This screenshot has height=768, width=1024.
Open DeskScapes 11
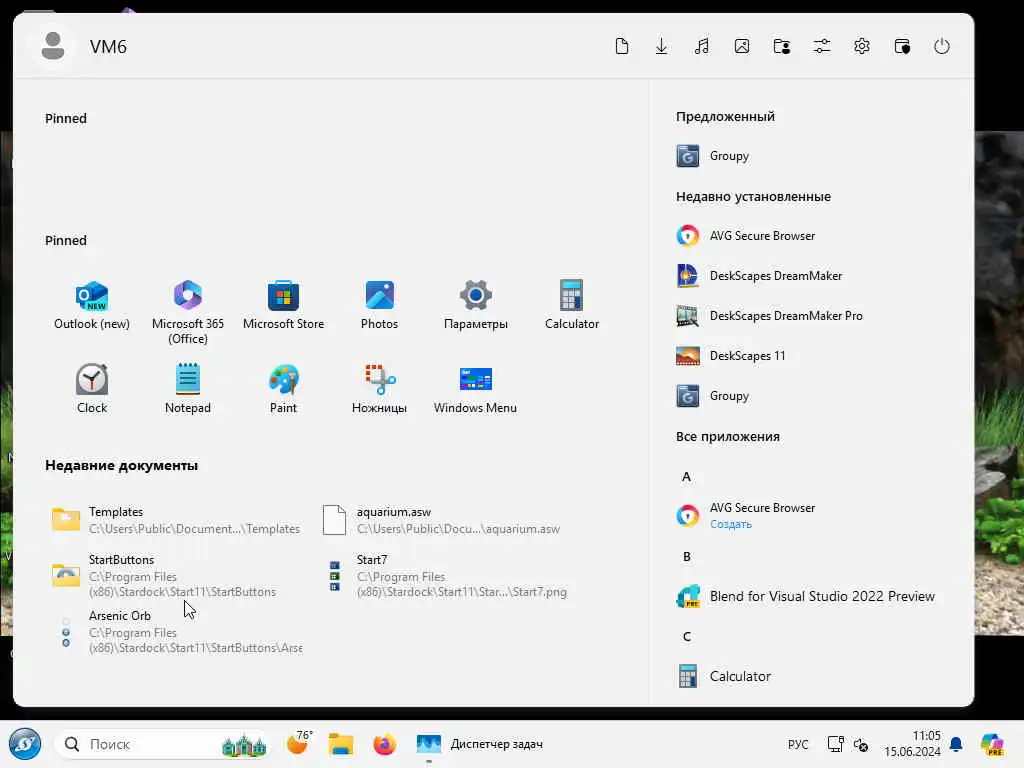[731, 356]
